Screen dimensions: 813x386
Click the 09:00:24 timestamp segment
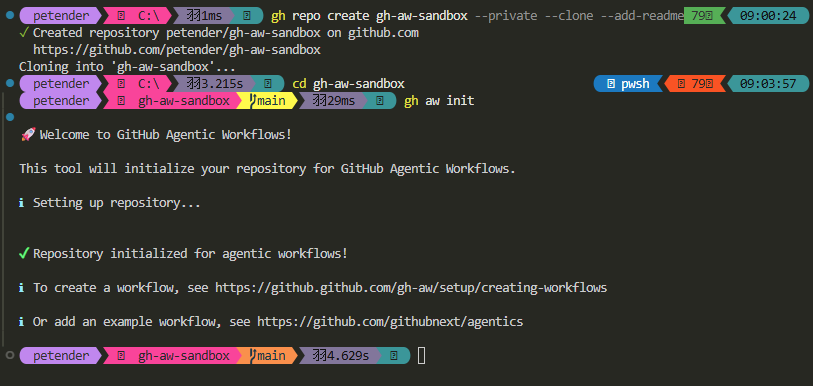pos(768,16)
